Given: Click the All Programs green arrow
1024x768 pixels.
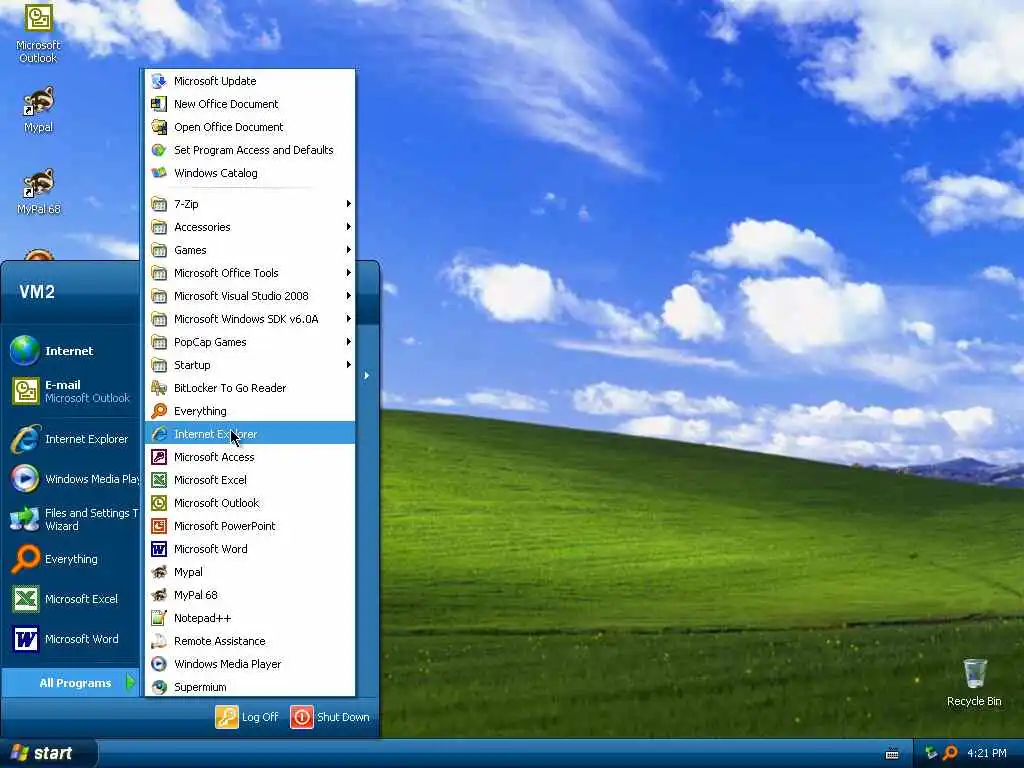Looking at the screenshot, I should click(x=131, y=682).
